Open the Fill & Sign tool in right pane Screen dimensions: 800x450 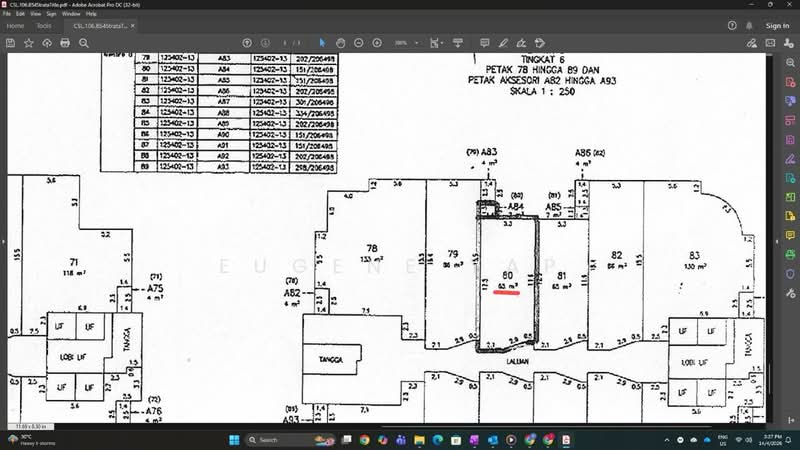[790, 159]
